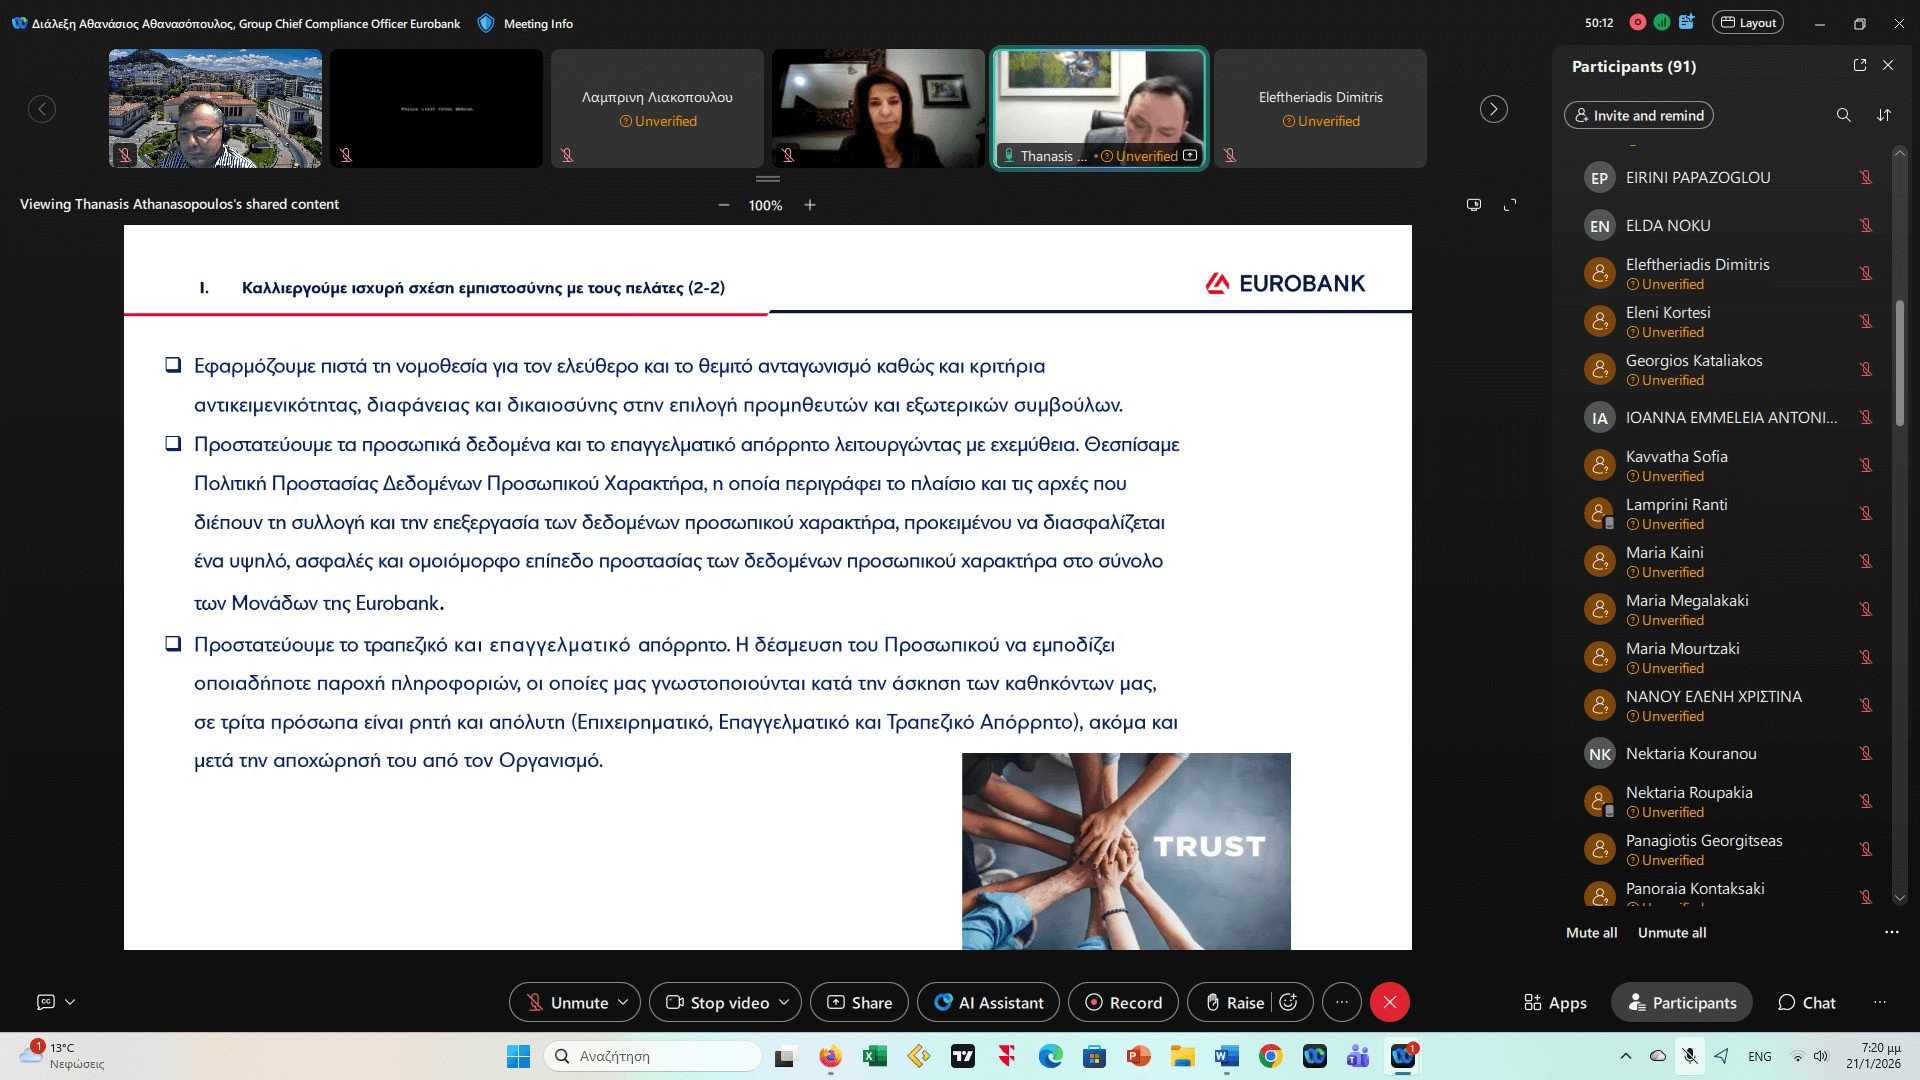Click the Share content button
Viewport: 1920px width, 1080px height.
859,1002
